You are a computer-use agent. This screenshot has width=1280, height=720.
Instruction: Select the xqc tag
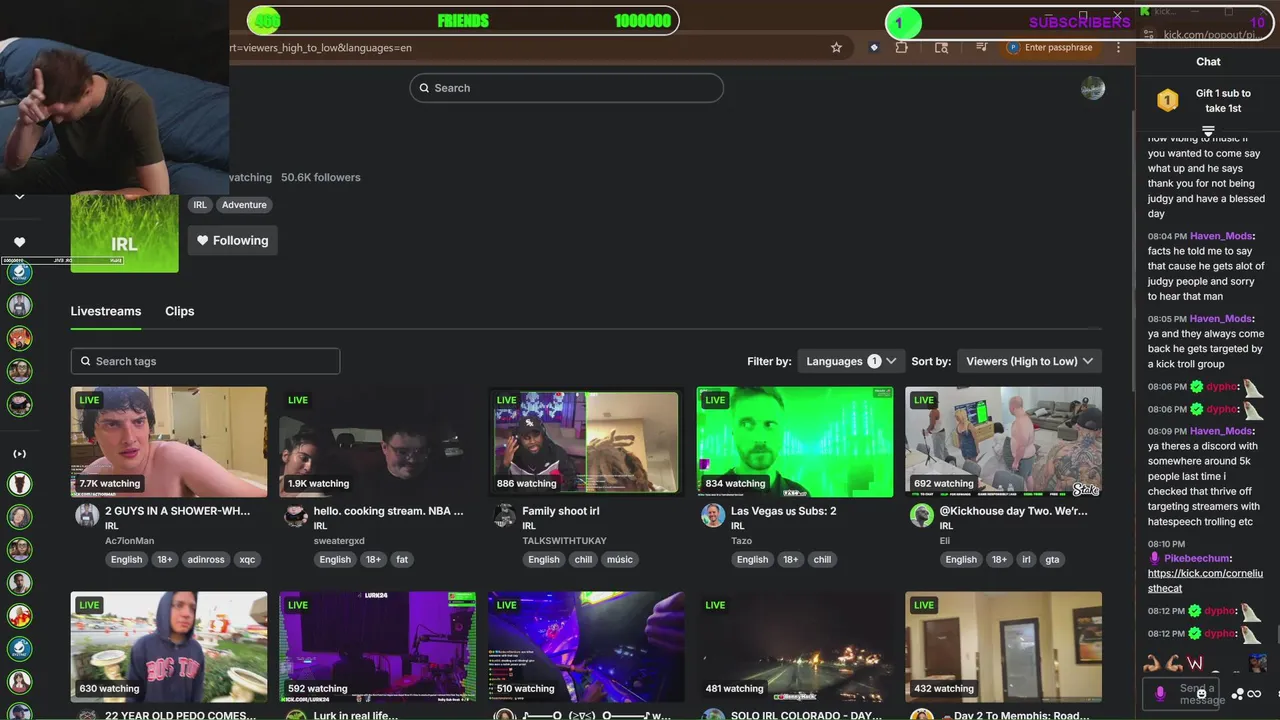[x=247, y=560]
